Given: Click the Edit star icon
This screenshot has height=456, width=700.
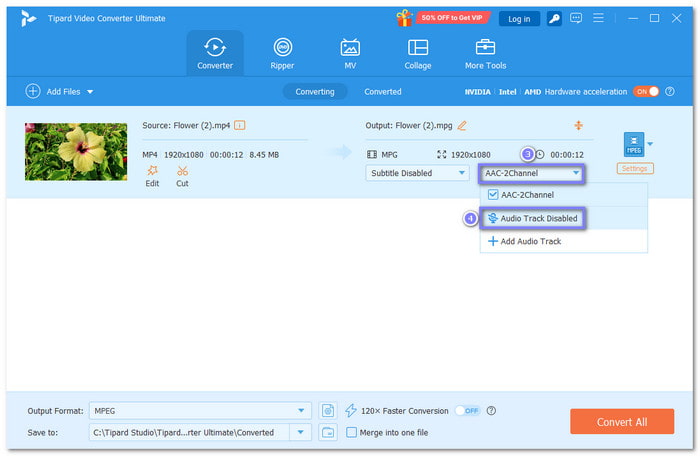Looking at the screenshot, I should pyautogui.click(x=152, y=171).
